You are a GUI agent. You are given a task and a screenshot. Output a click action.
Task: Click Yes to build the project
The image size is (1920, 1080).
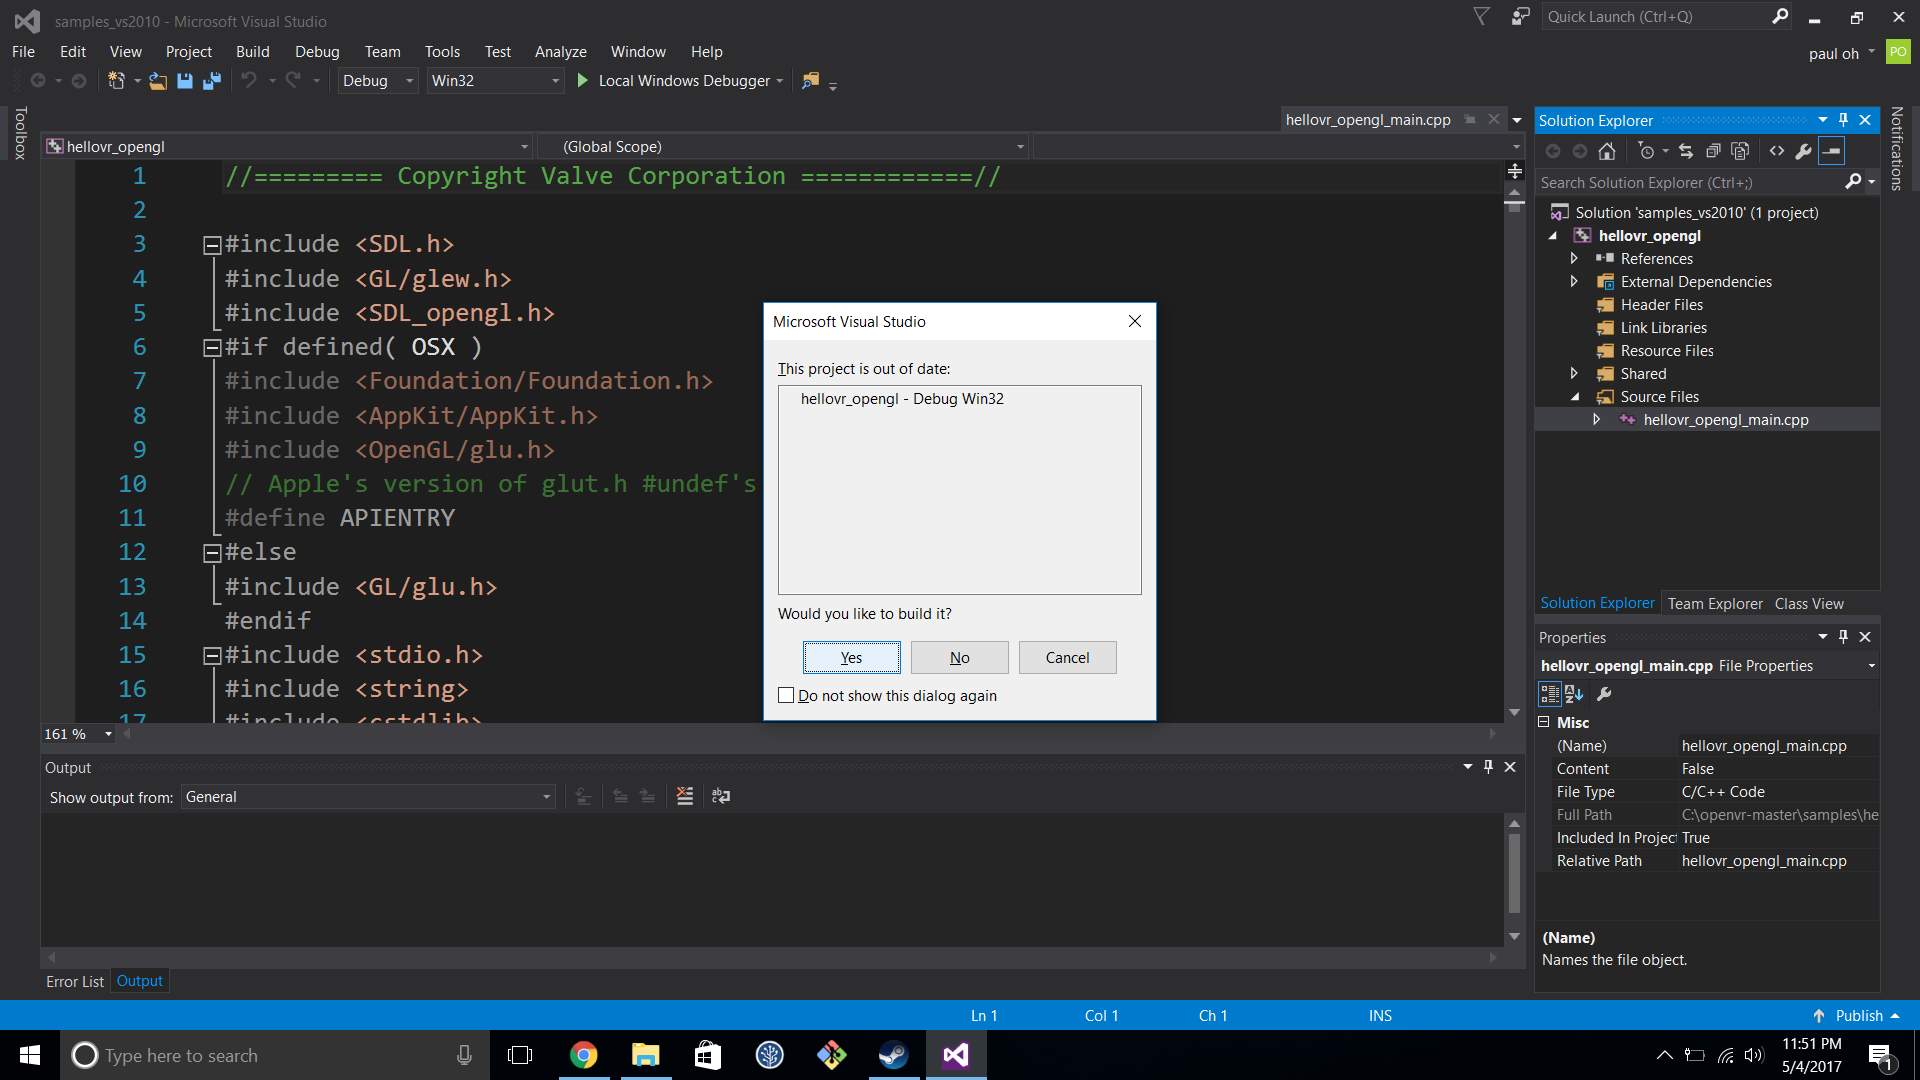pyautogui.click(x=851, y=657)
